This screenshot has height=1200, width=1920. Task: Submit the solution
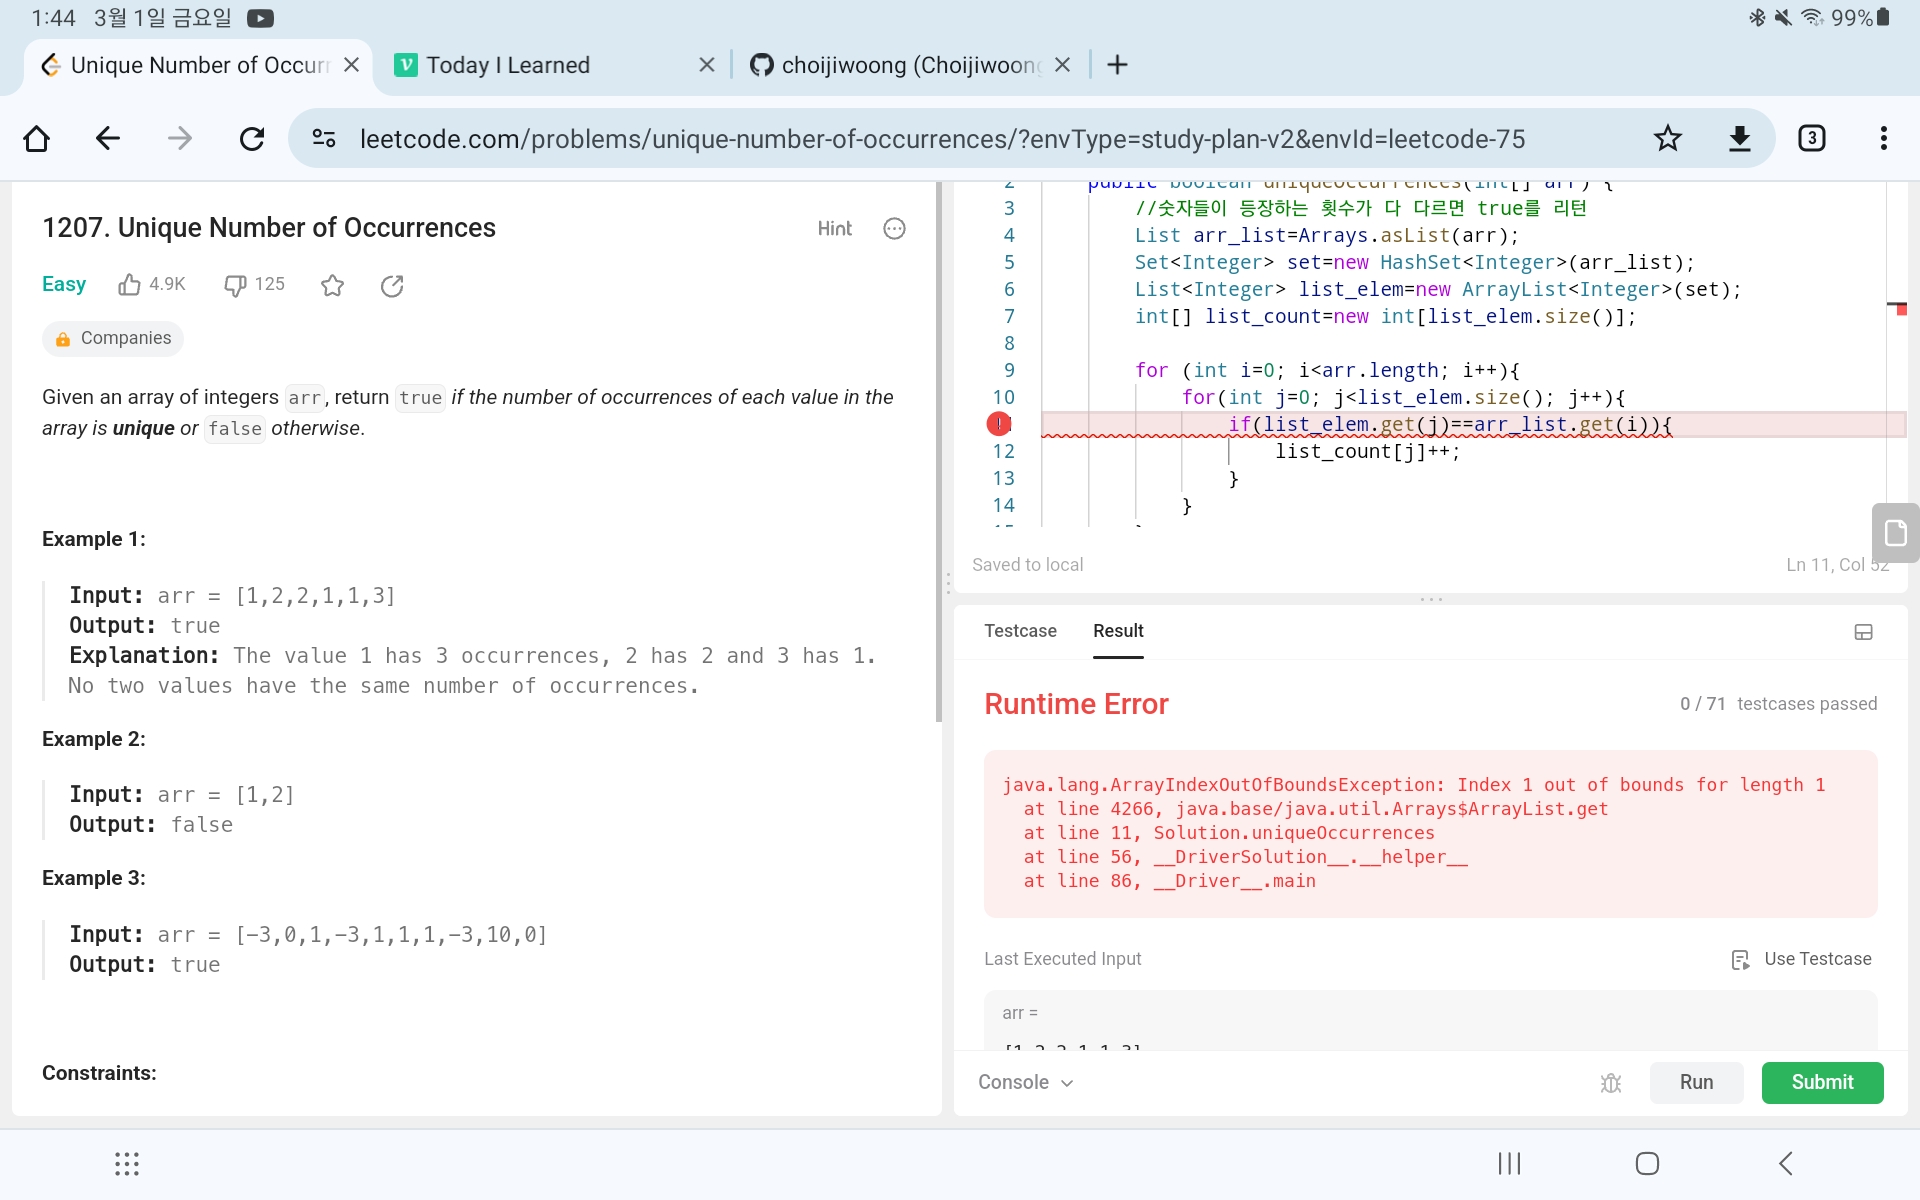1822,1082
